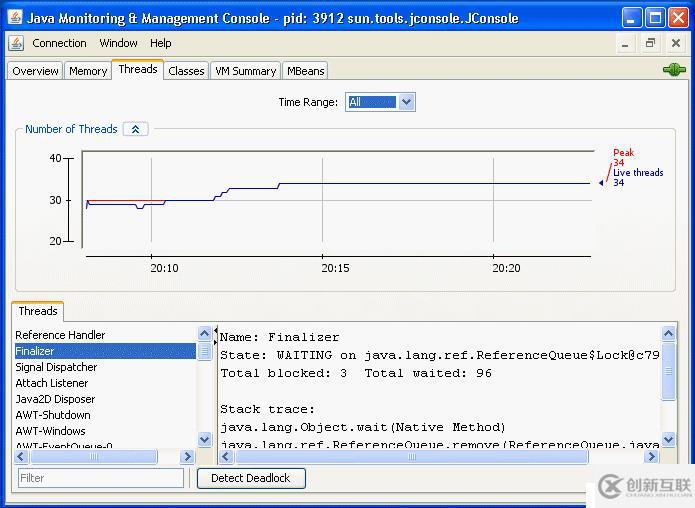Collapse the Number of Threads chart
This screenshot has height=508, width=695.
136,129
